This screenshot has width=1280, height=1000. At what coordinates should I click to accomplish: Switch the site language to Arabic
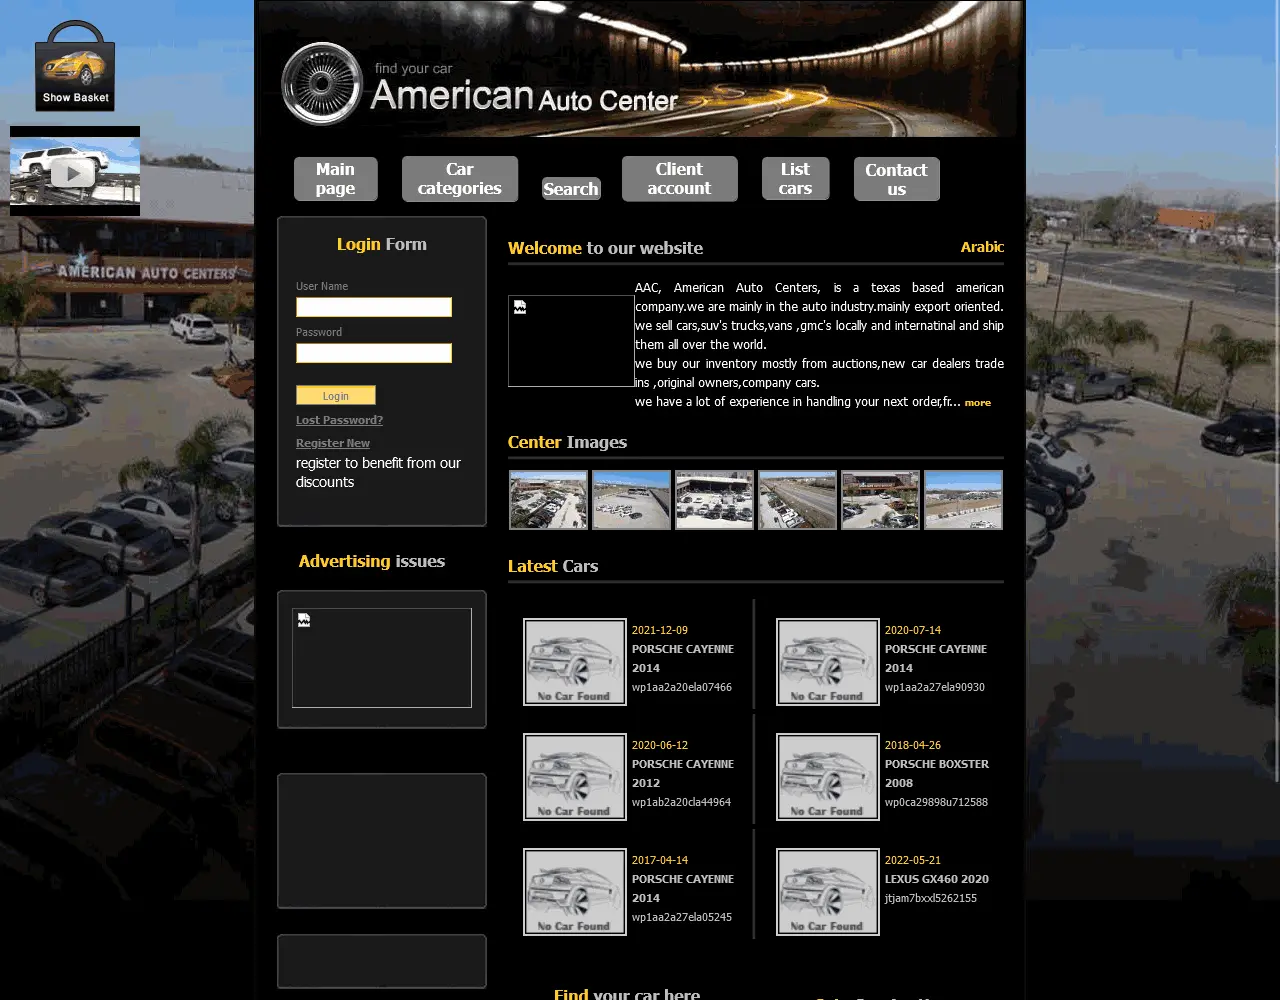click(982, 247)
